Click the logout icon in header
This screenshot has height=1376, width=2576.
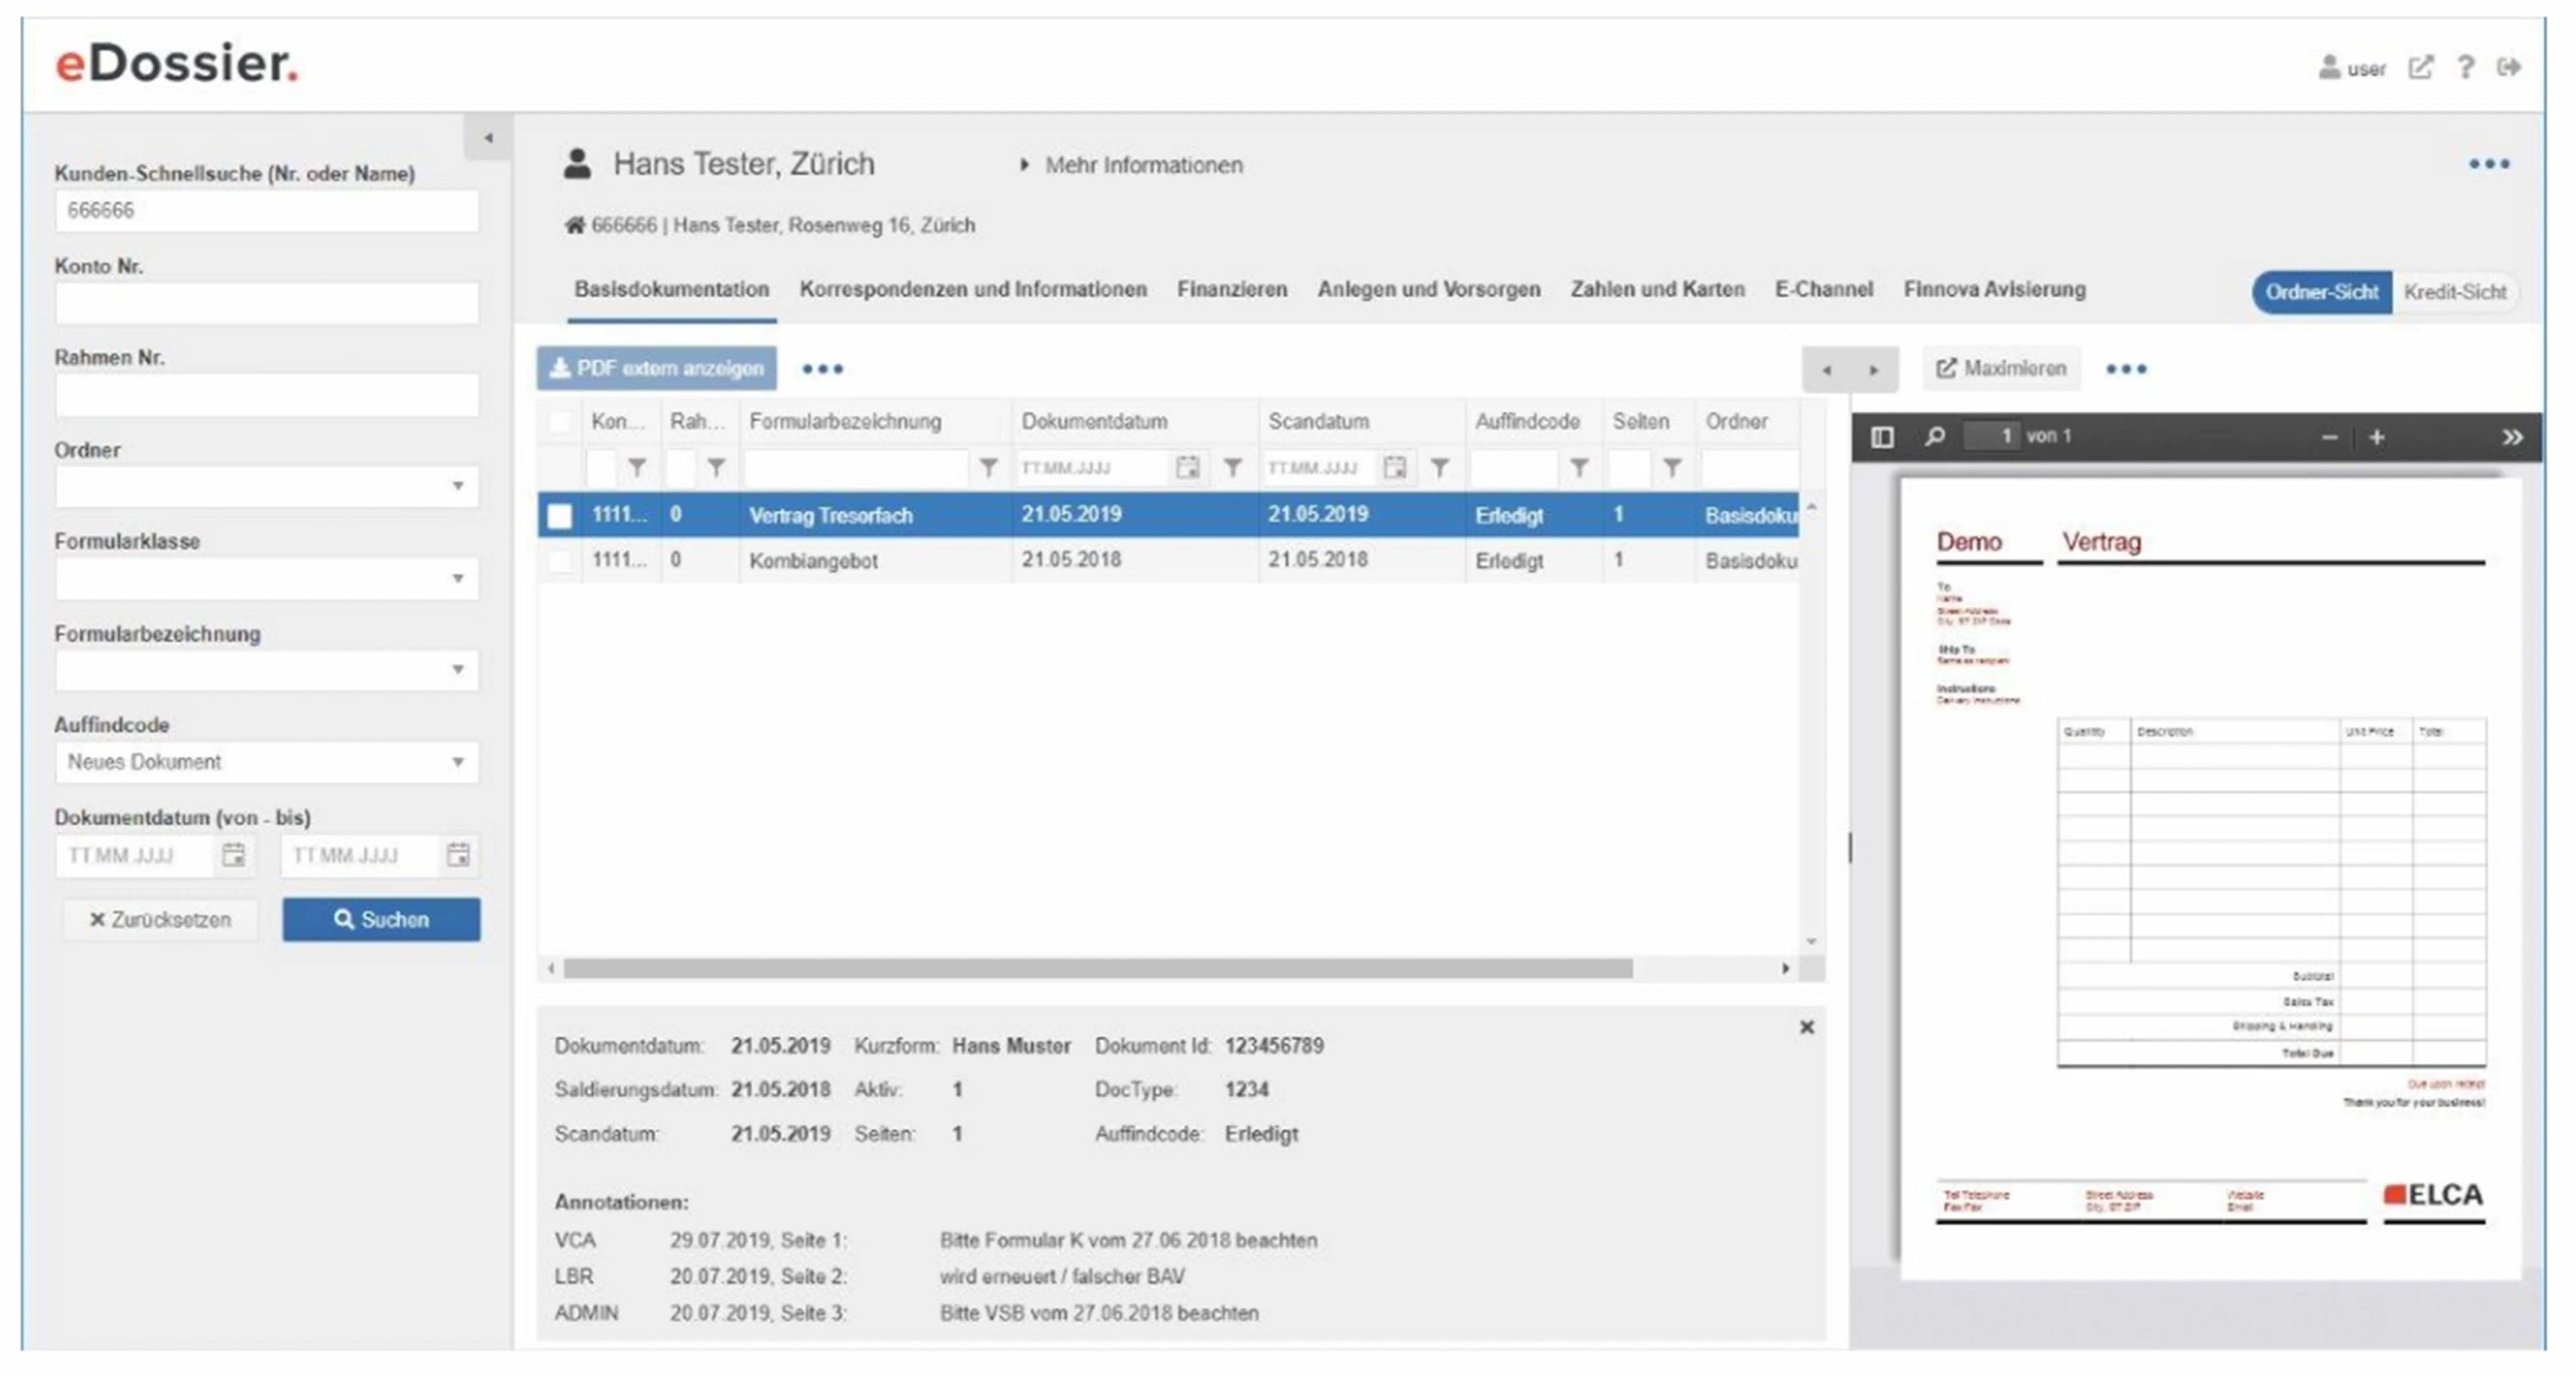coord(2509,67)
